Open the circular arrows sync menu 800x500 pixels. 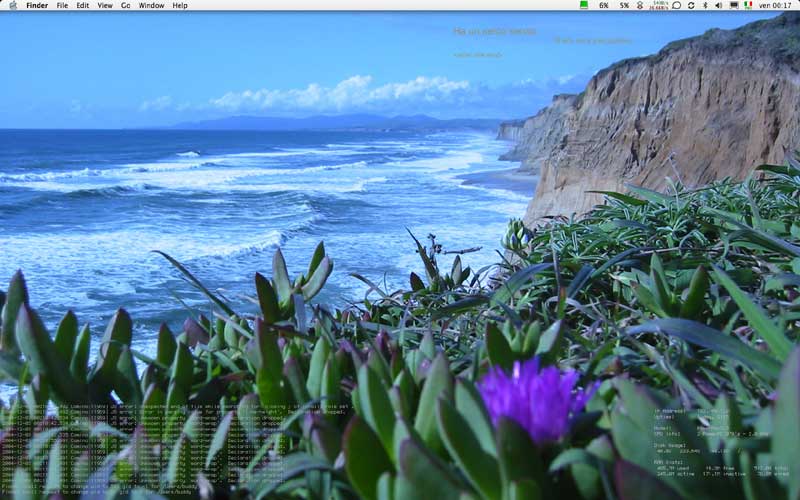(x=691, y=5)
